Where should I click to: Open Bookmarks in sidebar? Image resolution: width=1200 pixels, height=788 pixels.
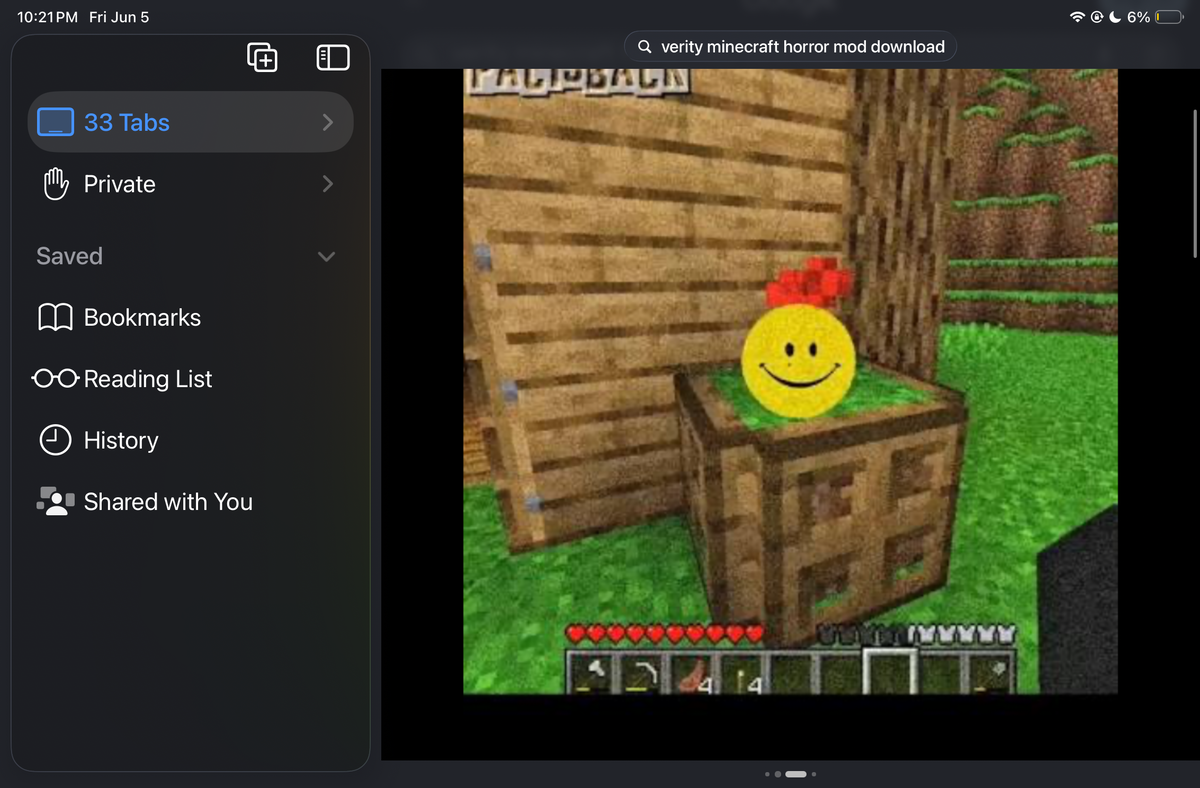(190, 318)
